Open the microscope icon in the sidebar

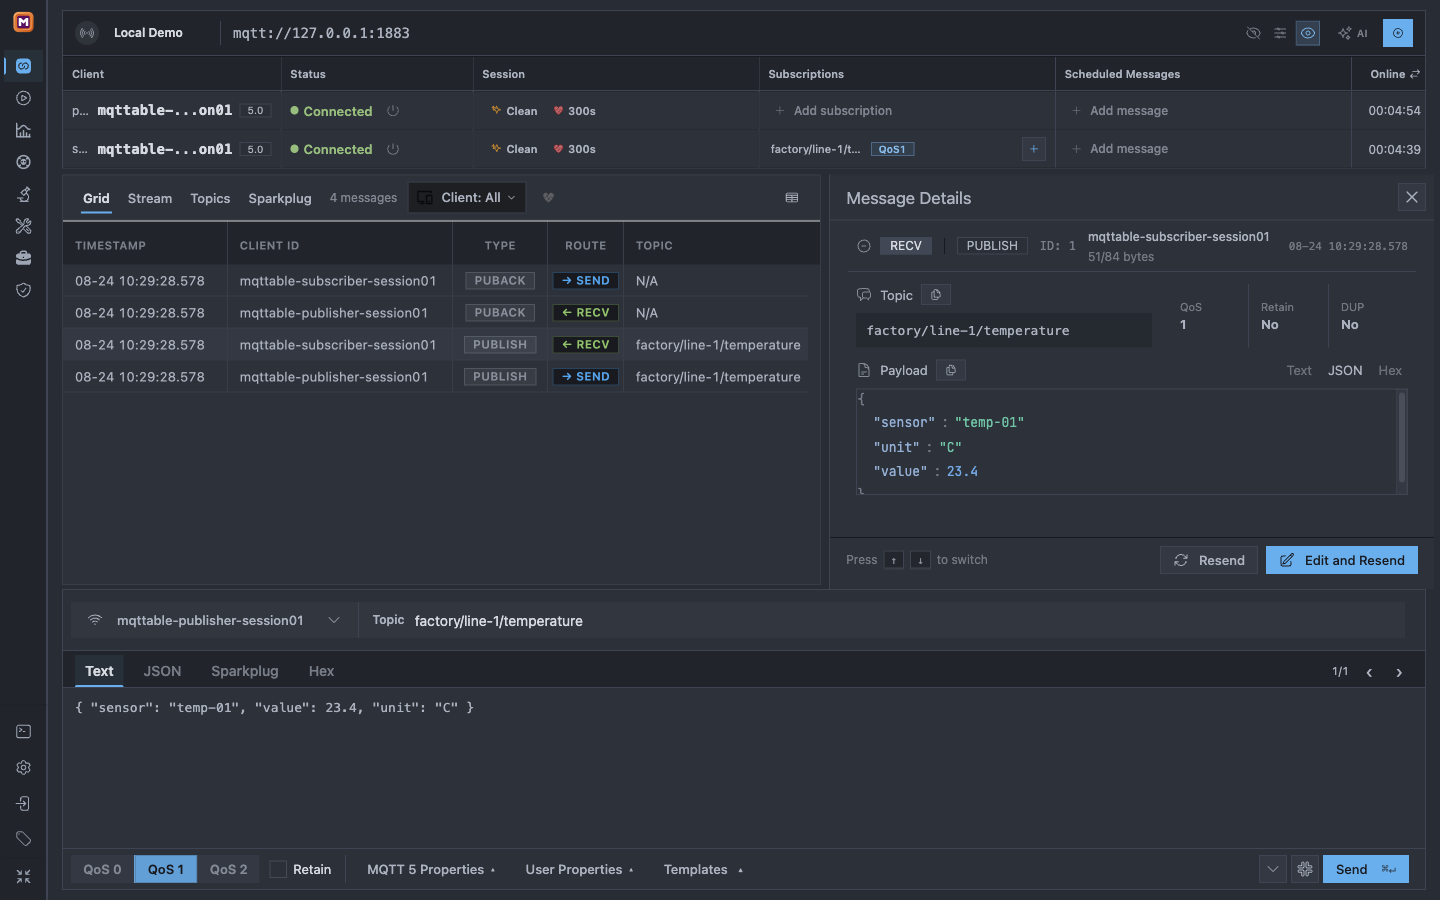click(x=23, y=194)
